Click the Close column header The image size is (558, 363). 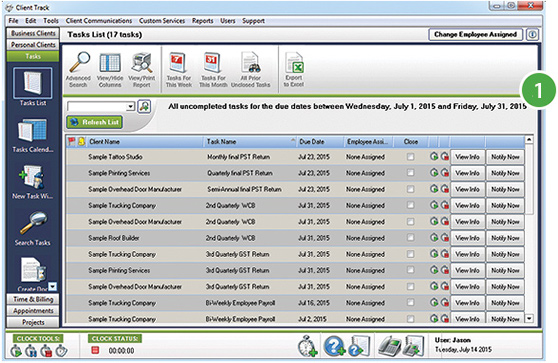[x=411, y=142]
